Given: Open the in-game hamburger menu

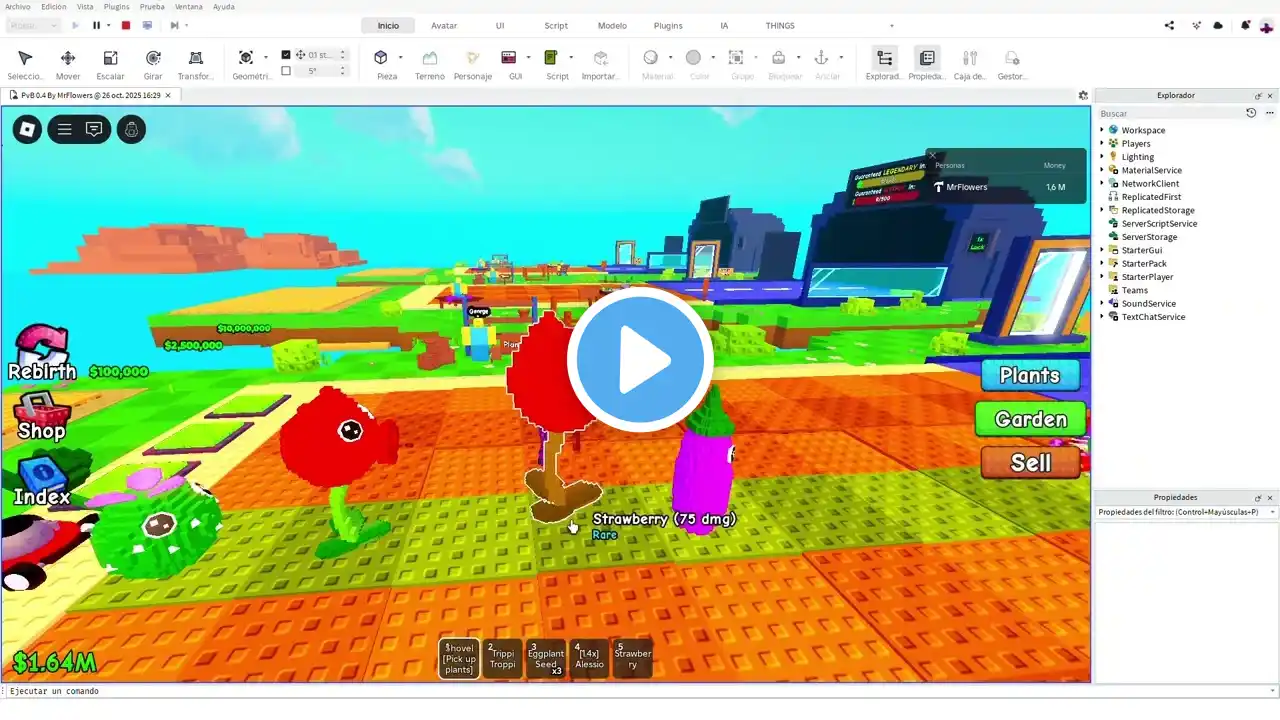Looking at the screenshot, I should tap(64, 129).
